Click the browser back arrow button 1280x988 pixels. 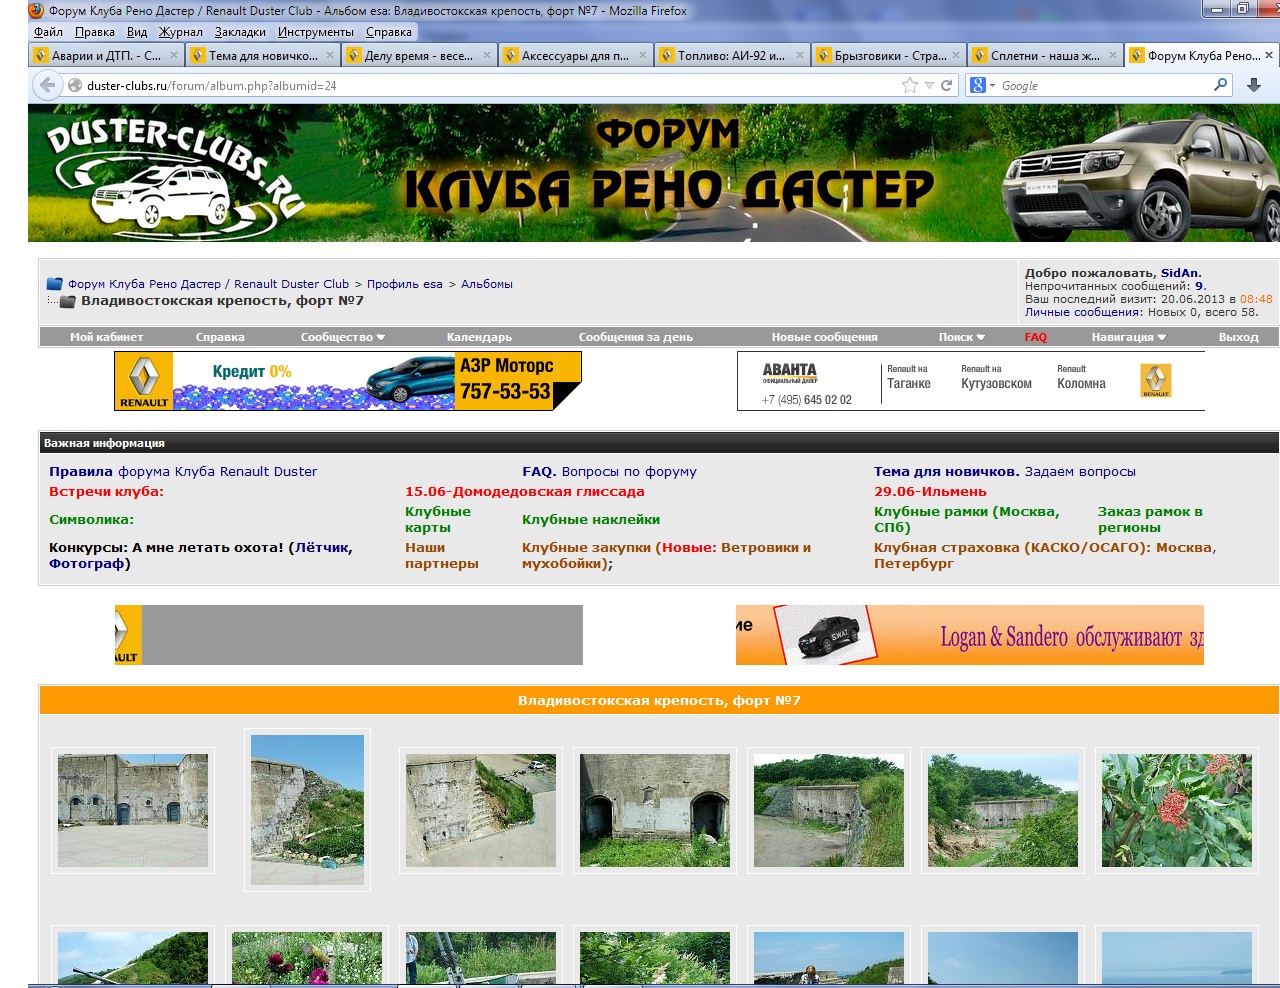click(47, 86)
